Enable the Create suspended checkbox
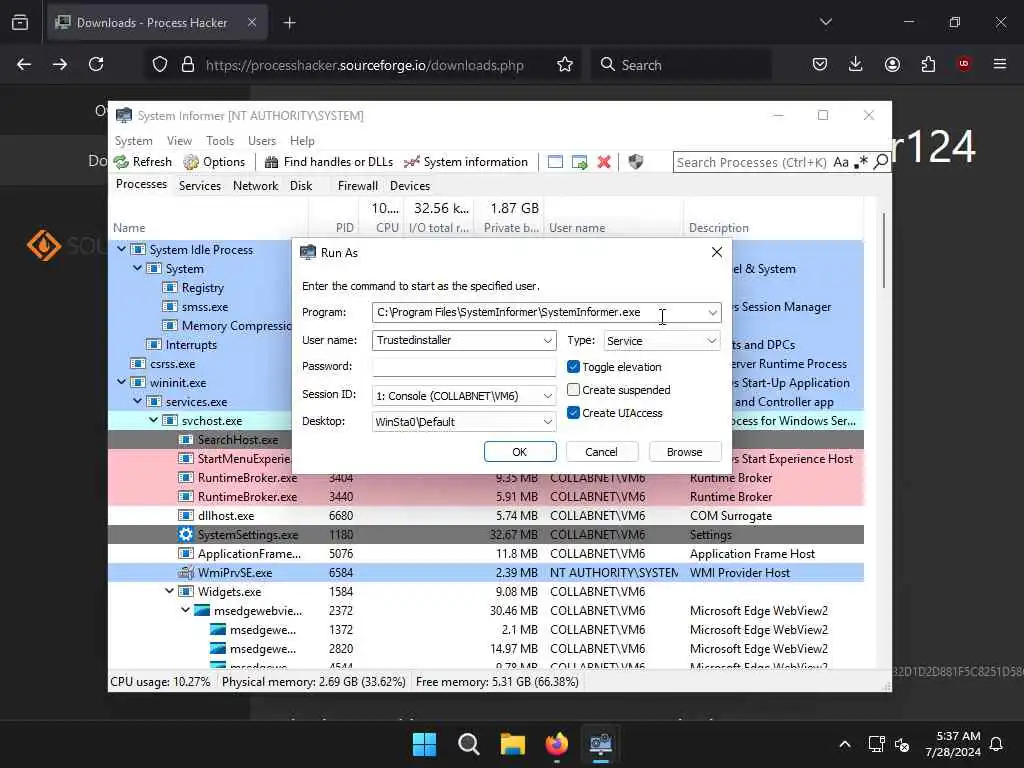1024x768 pixels. tap(573, 390)
